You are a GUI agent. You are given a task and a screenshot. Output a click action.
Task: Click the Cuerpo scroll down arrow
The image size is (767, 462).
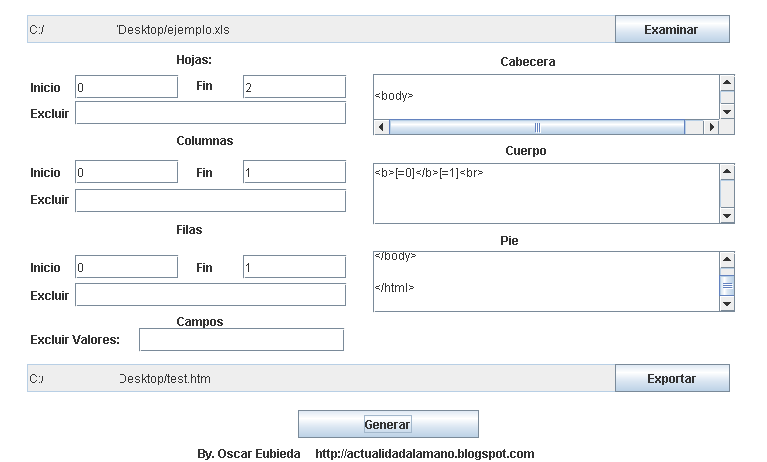[727, 216]
